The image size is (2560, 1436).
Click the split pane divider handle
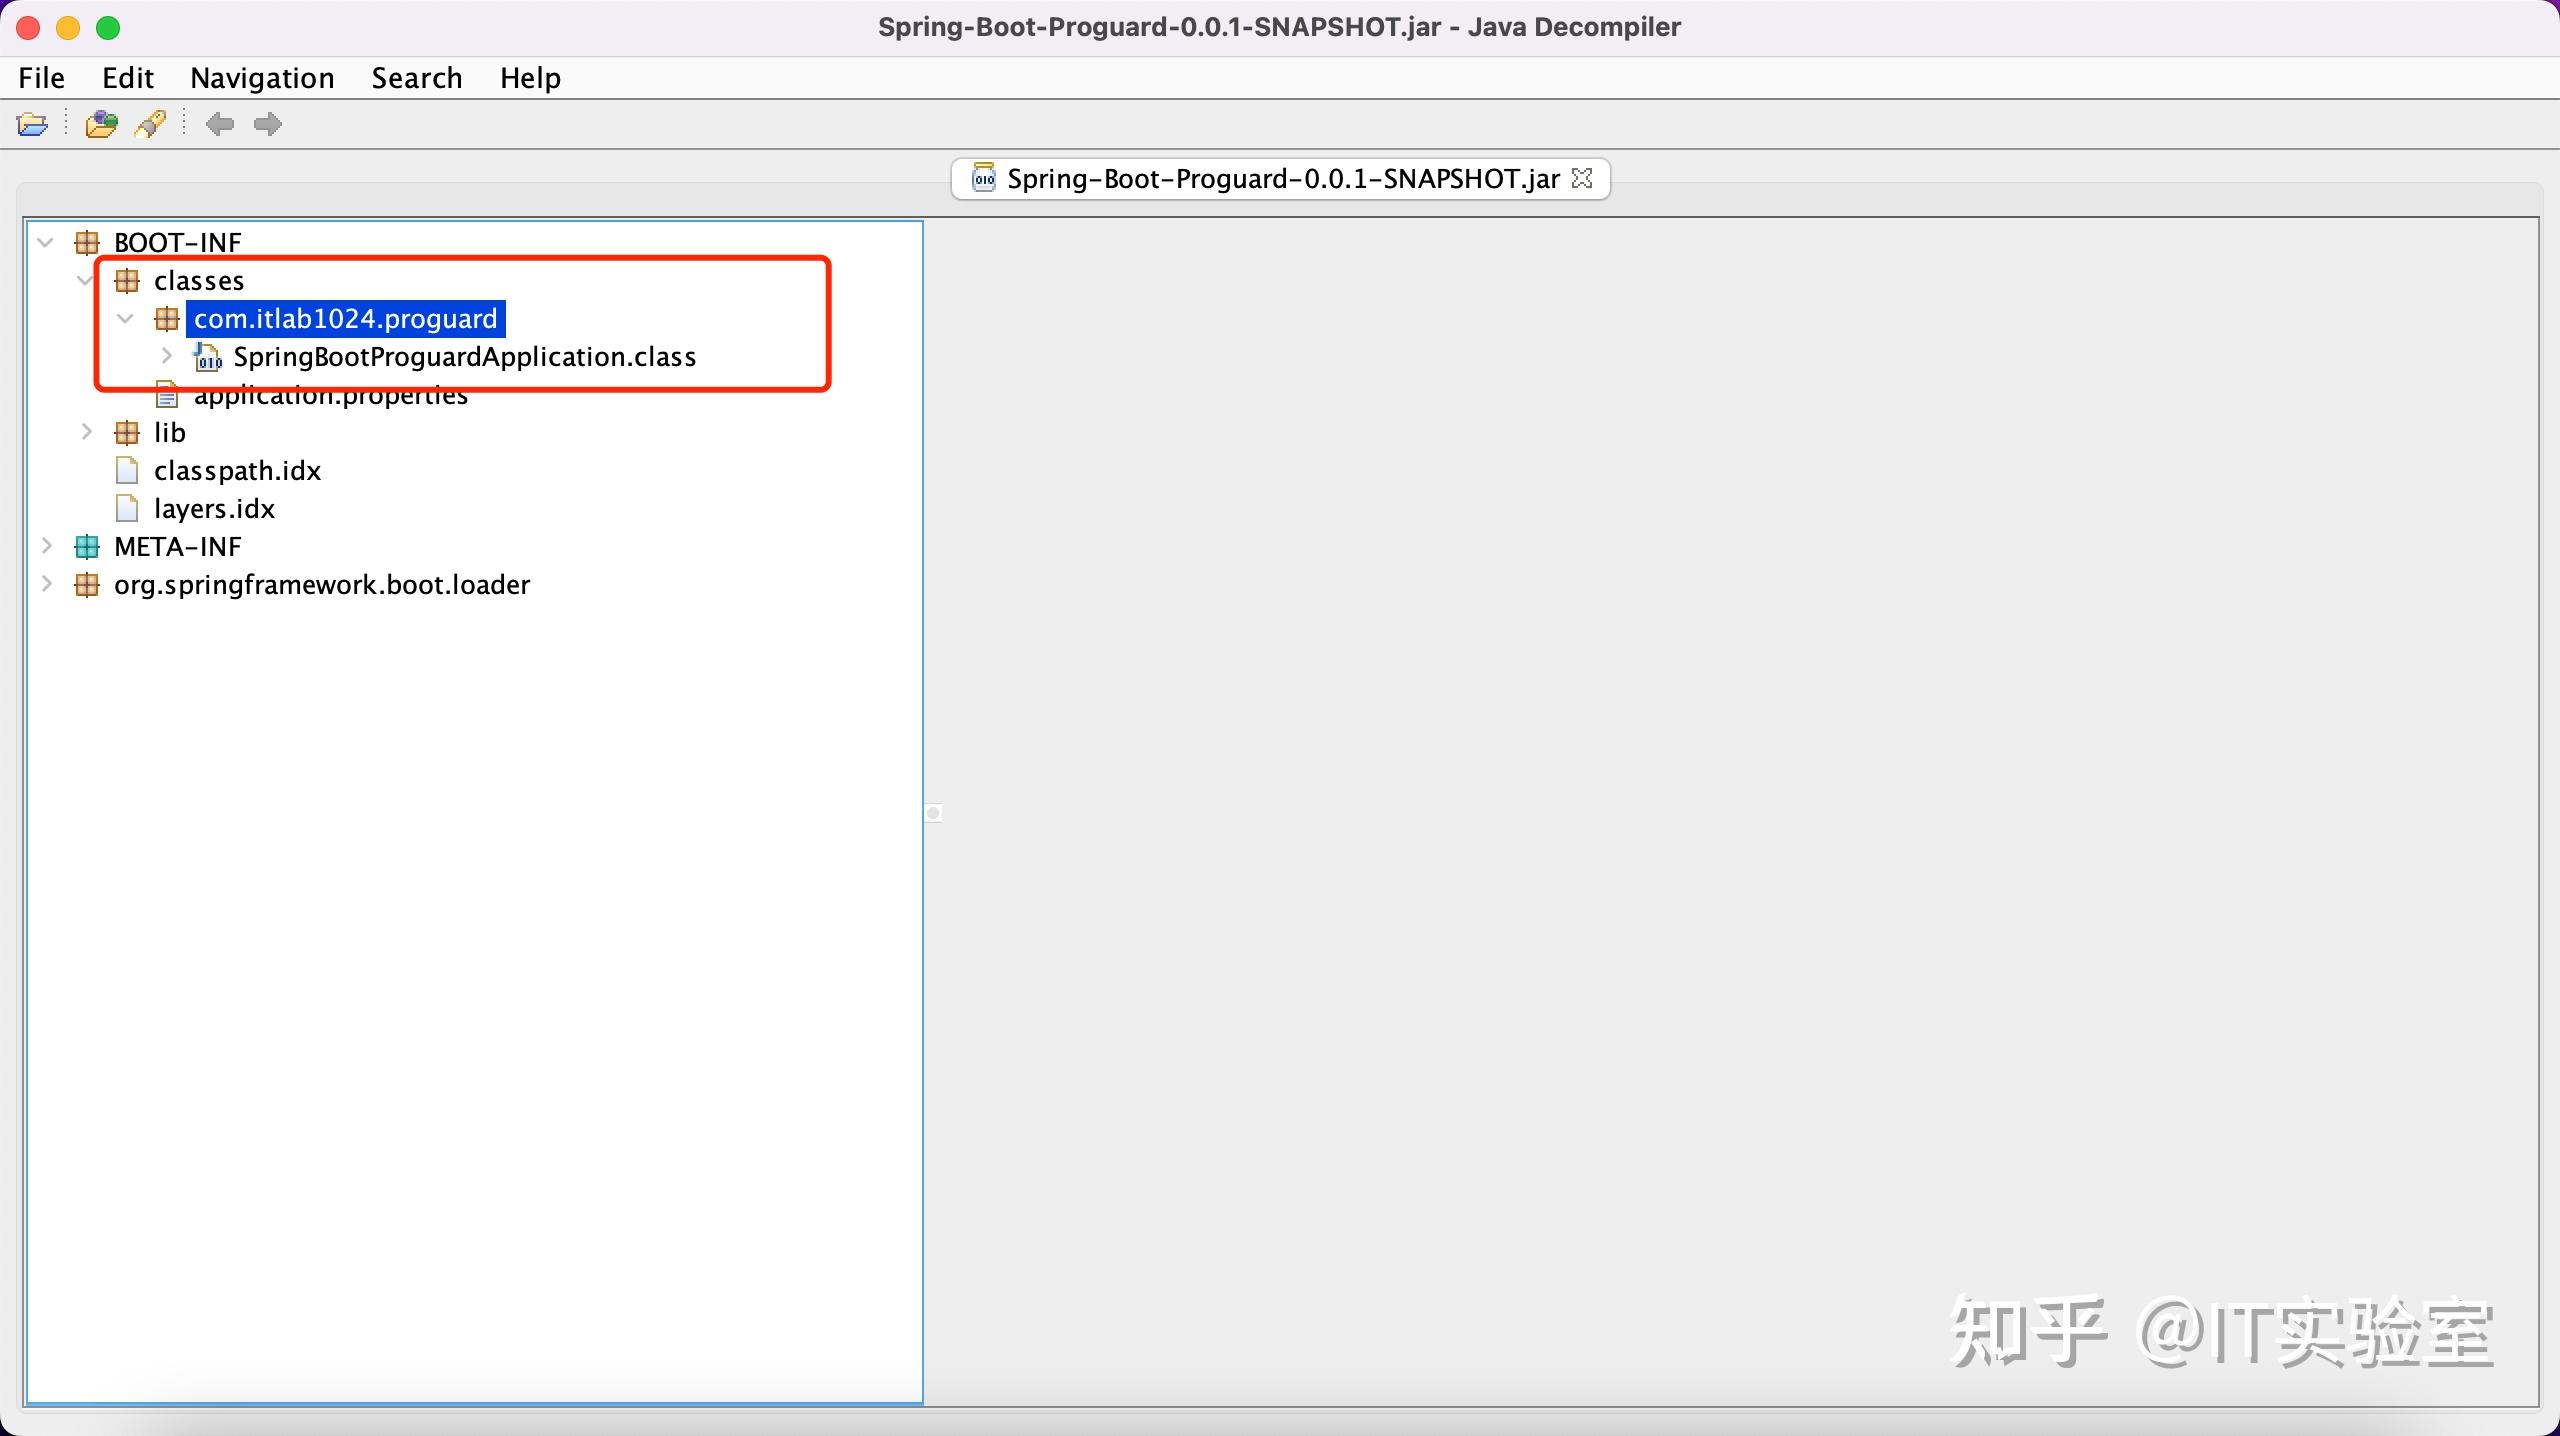933,813
